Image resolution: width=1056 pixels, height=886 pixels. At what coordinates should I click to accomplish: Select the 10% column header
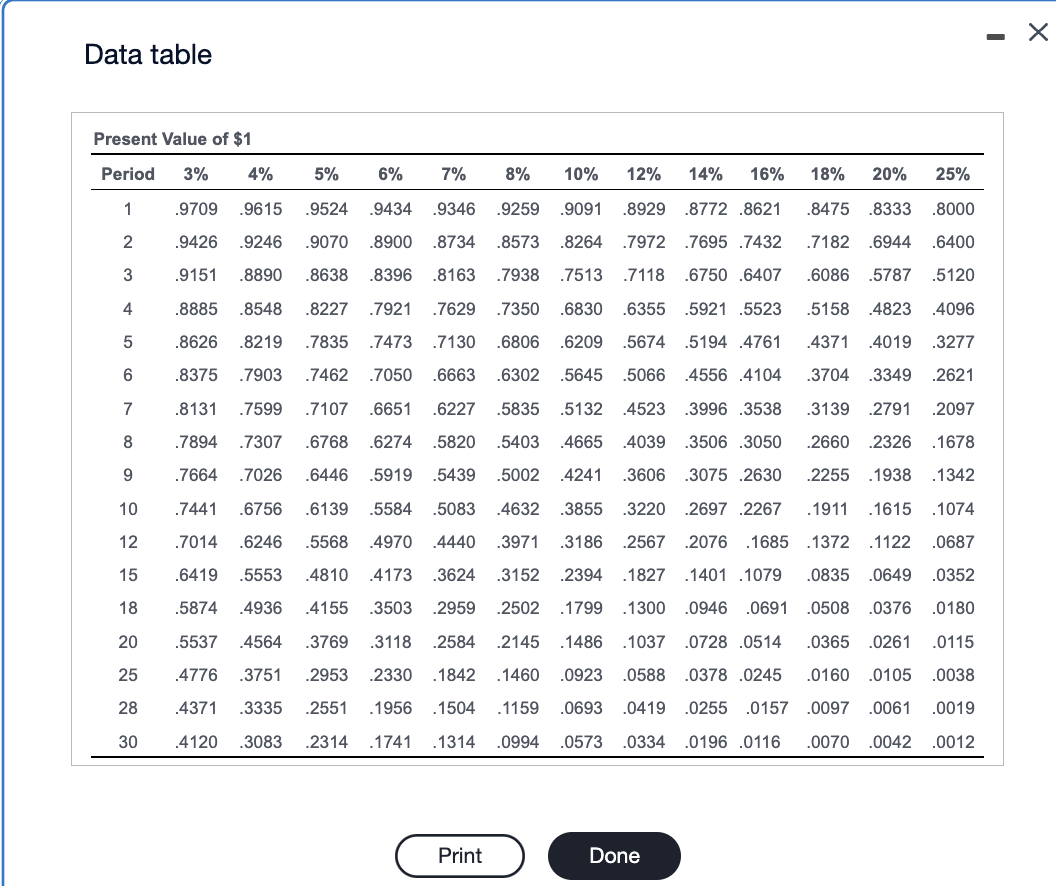[581, 174]
